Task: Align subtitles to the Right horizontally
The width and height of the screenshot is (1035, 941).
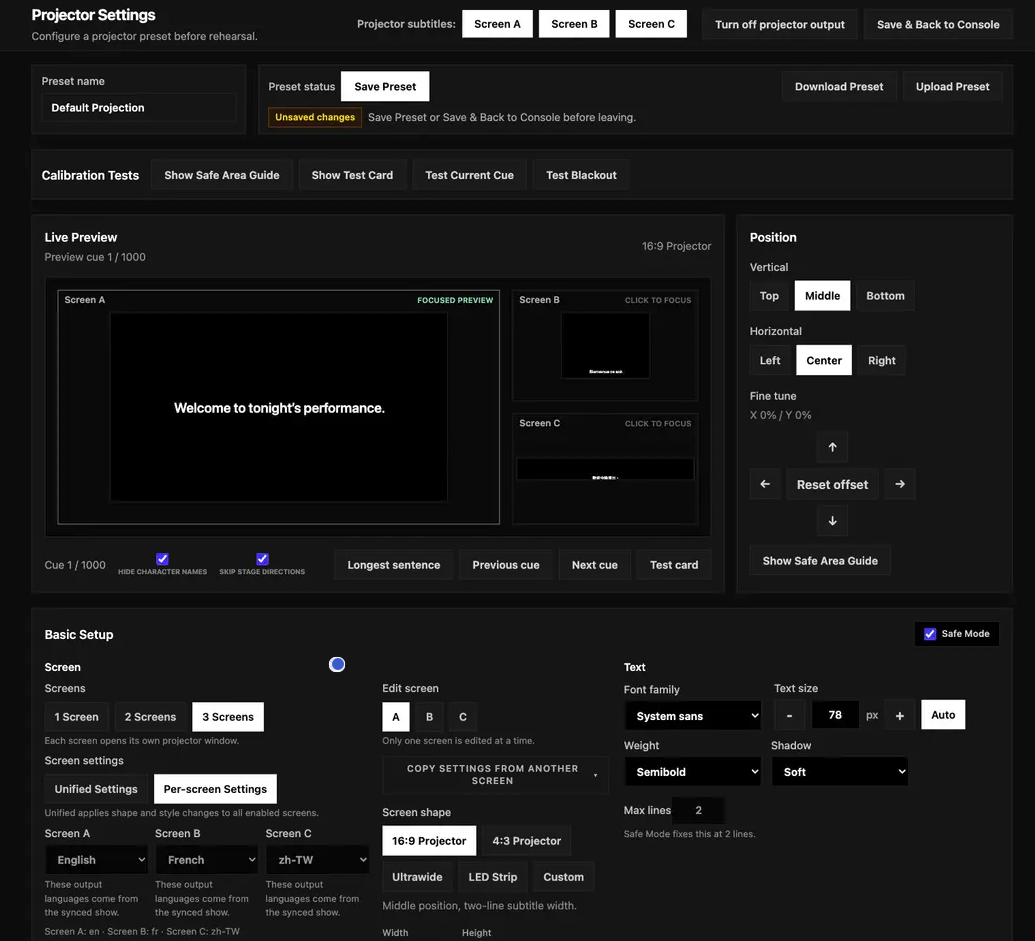Action: point(882,360)
